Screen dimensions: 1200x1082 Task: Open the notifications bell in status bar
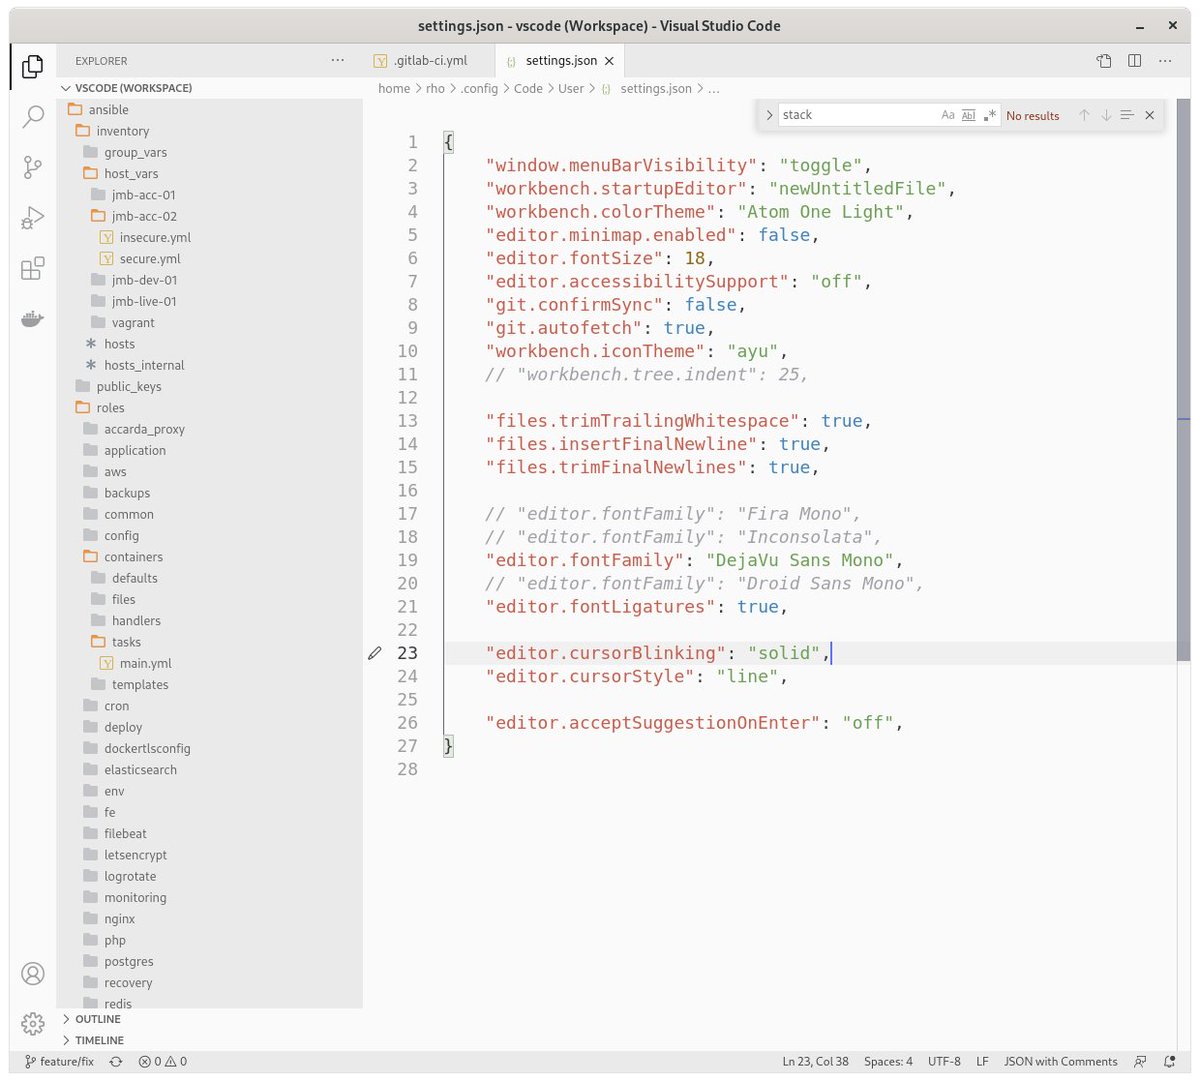[x=1169, y=1062]
